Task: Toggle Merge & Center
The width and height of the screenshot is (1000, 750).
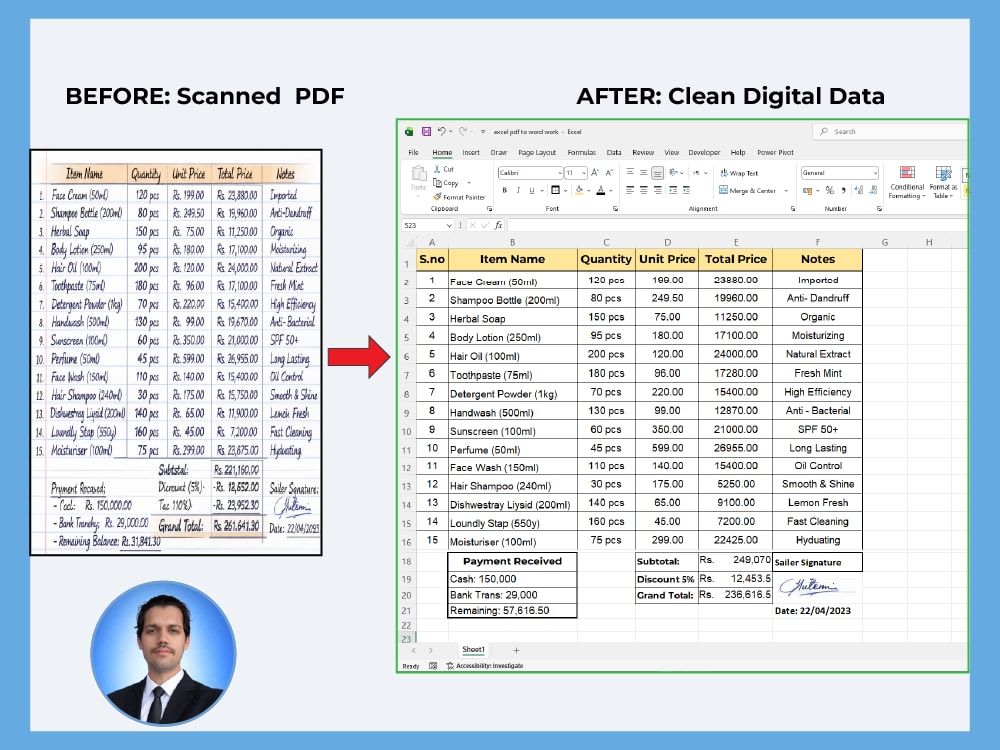Action: (x=747, y=190)
